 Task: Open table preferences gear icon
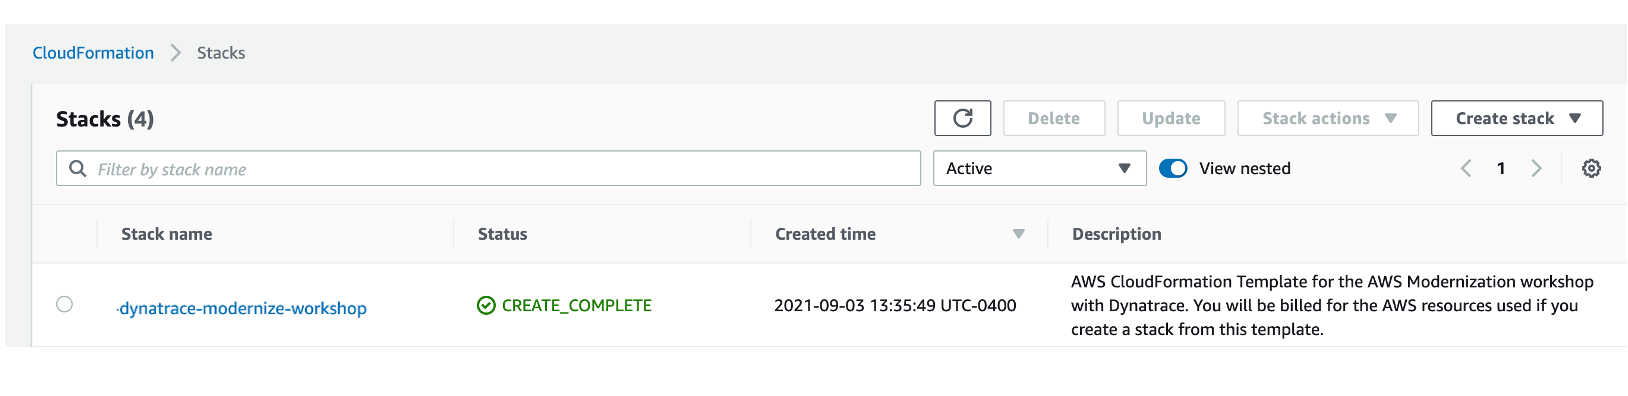coord(1591,168)
